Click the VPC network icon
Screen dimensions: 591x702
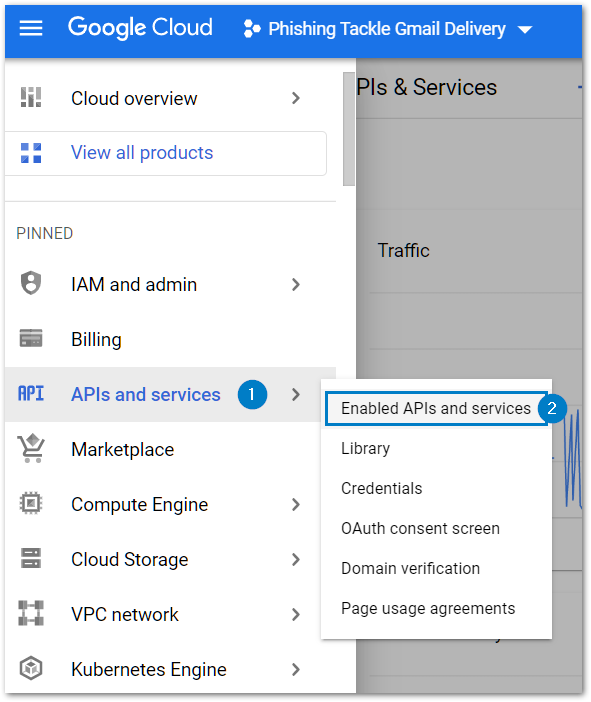(x=31, y=613)
